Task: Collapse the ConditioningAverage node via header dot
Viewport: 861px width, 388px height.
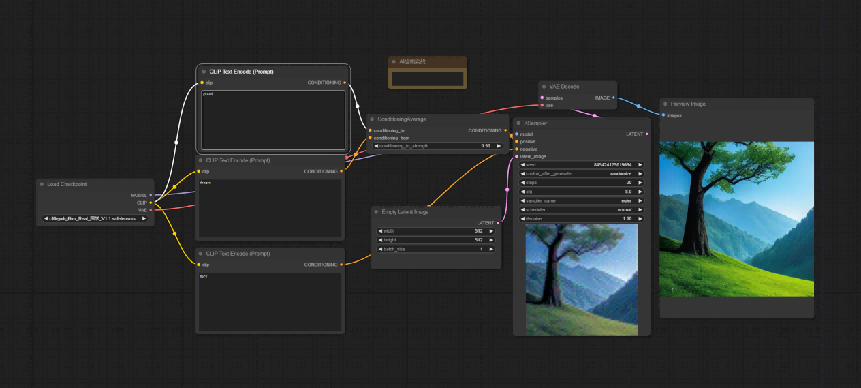Action: 372,119
